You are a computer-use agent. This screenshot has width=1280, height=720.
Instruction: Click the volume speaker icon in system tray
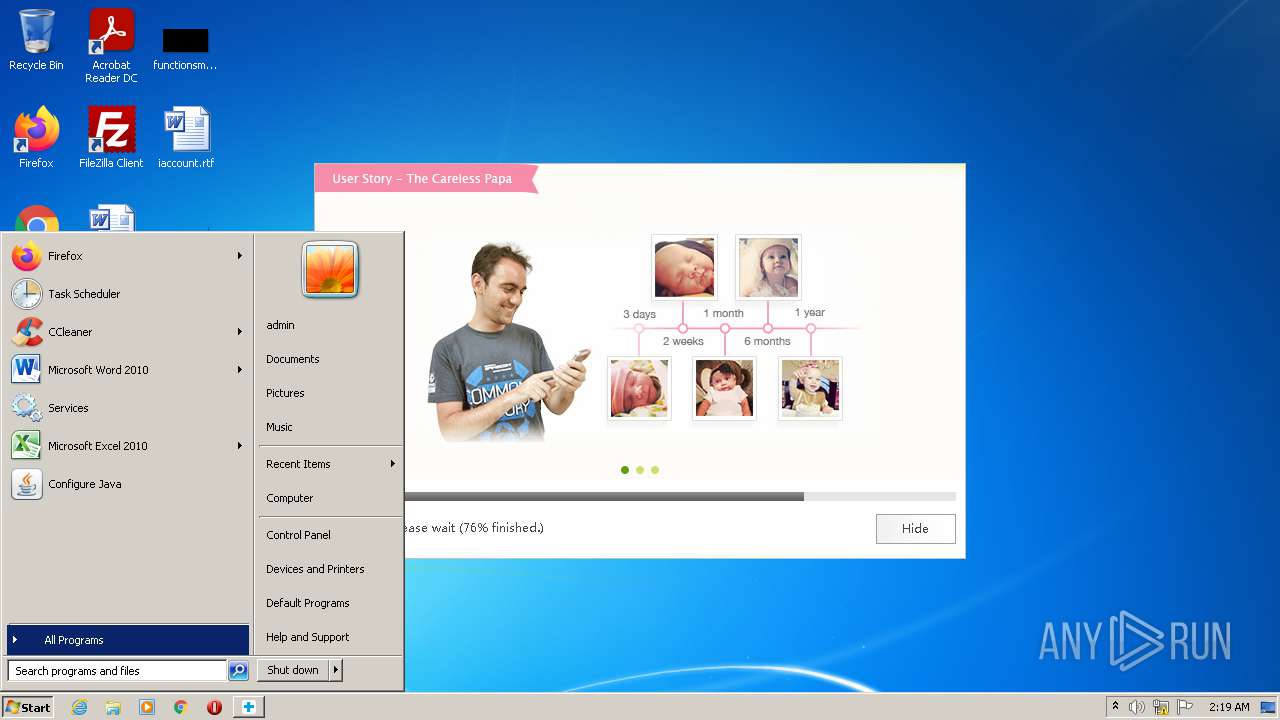click(x=1137, y=707)
